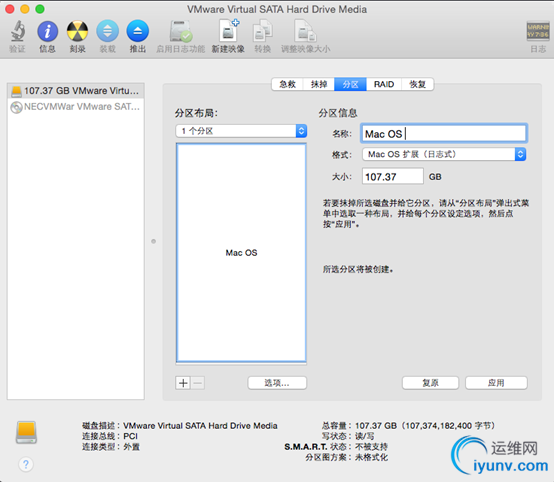Click the yellow minimize window button
The height and width of the screenshot is (482, 554).
tap(25, 9)
